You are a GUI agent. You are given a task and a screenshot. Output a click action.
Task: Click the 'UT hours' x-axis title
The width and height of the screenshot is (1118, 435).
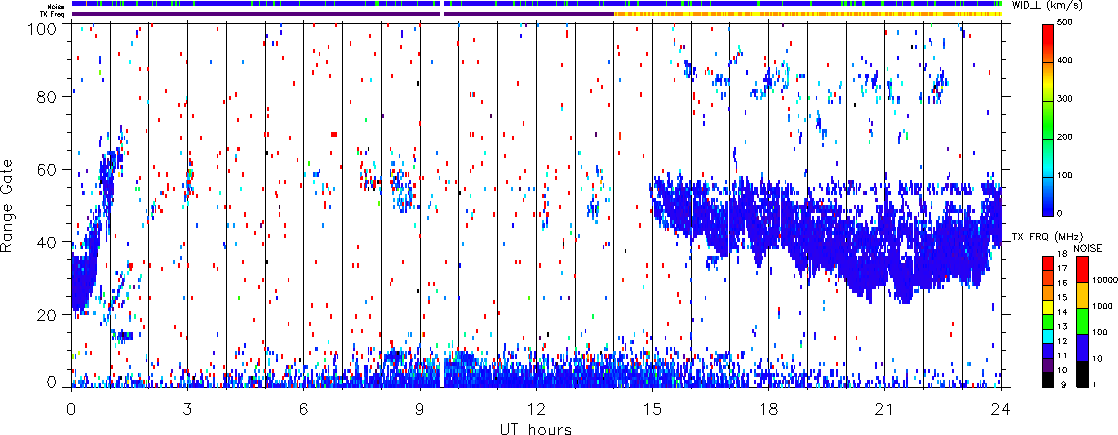(x=536, y=428)
